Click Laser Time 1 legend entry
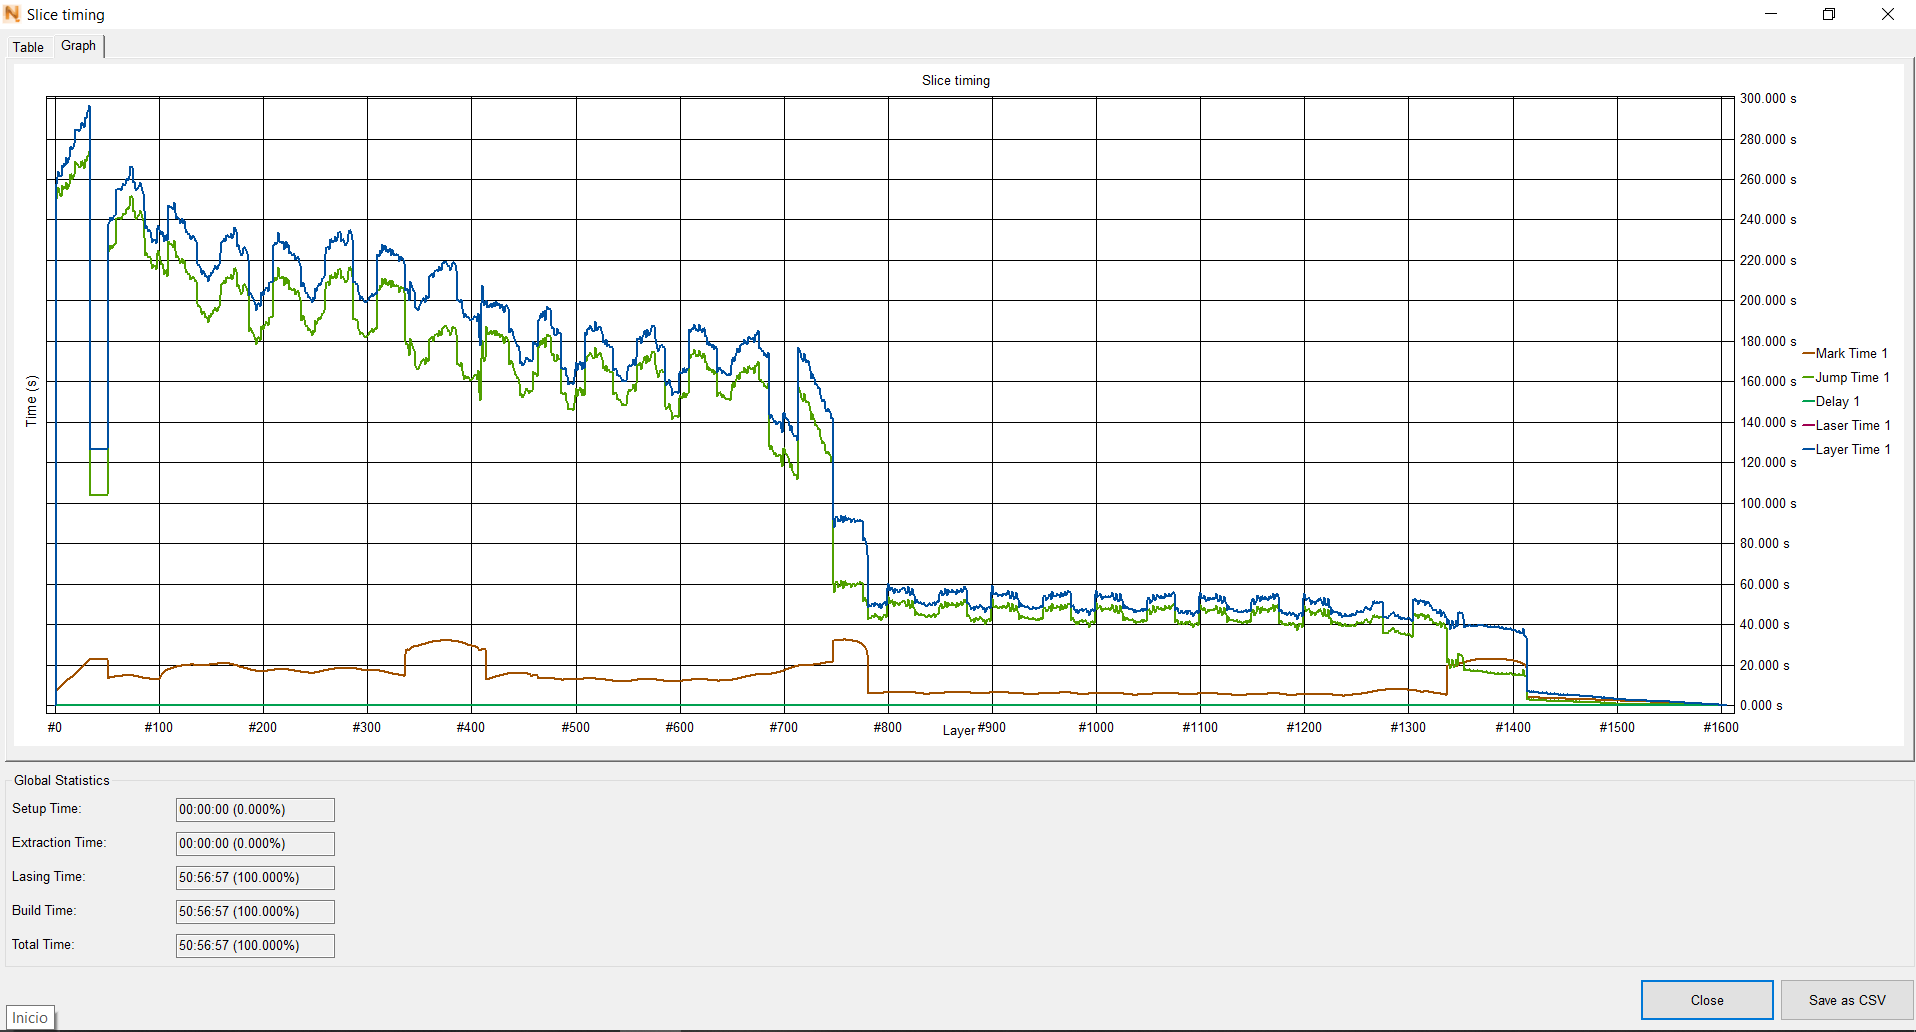Screen dimensions: 1916x1032 (x=1846, y=425)
